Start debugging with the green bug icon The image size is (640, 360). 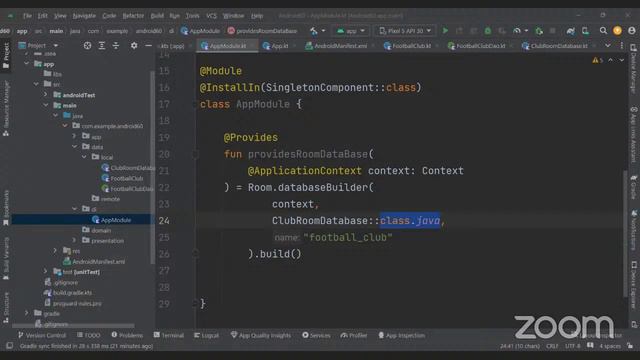click(x=488, y=31)
